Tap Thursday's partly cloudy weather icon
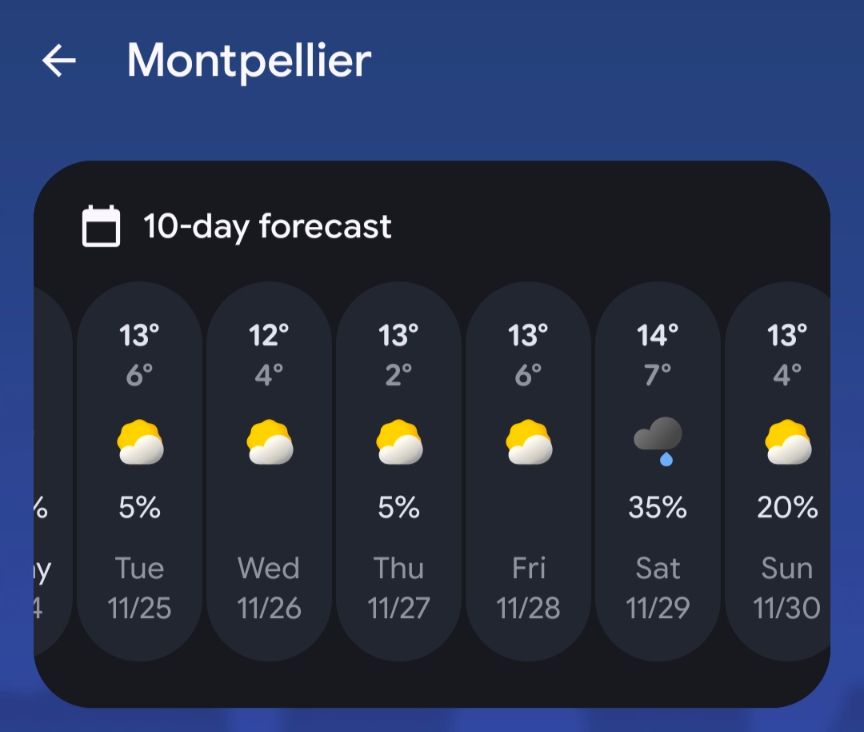The image size is (864, 732). (x=398, y=443)
